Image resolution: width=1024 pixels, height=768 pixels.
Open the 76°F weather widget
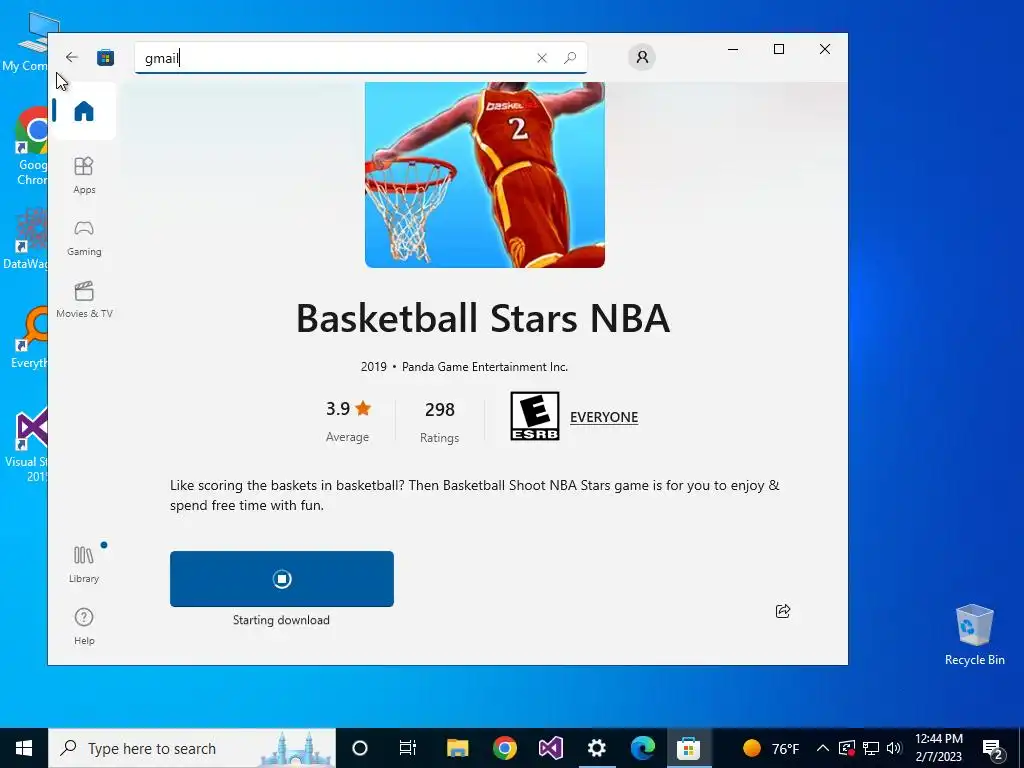click(x=771, y=748)
